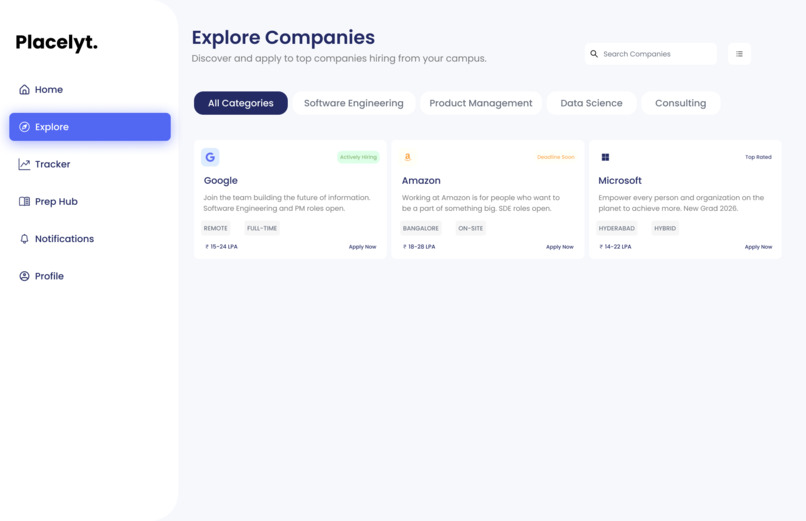The image size is (806, 521).
Task: Click the Placelyt logo
Action: point(57,43)
